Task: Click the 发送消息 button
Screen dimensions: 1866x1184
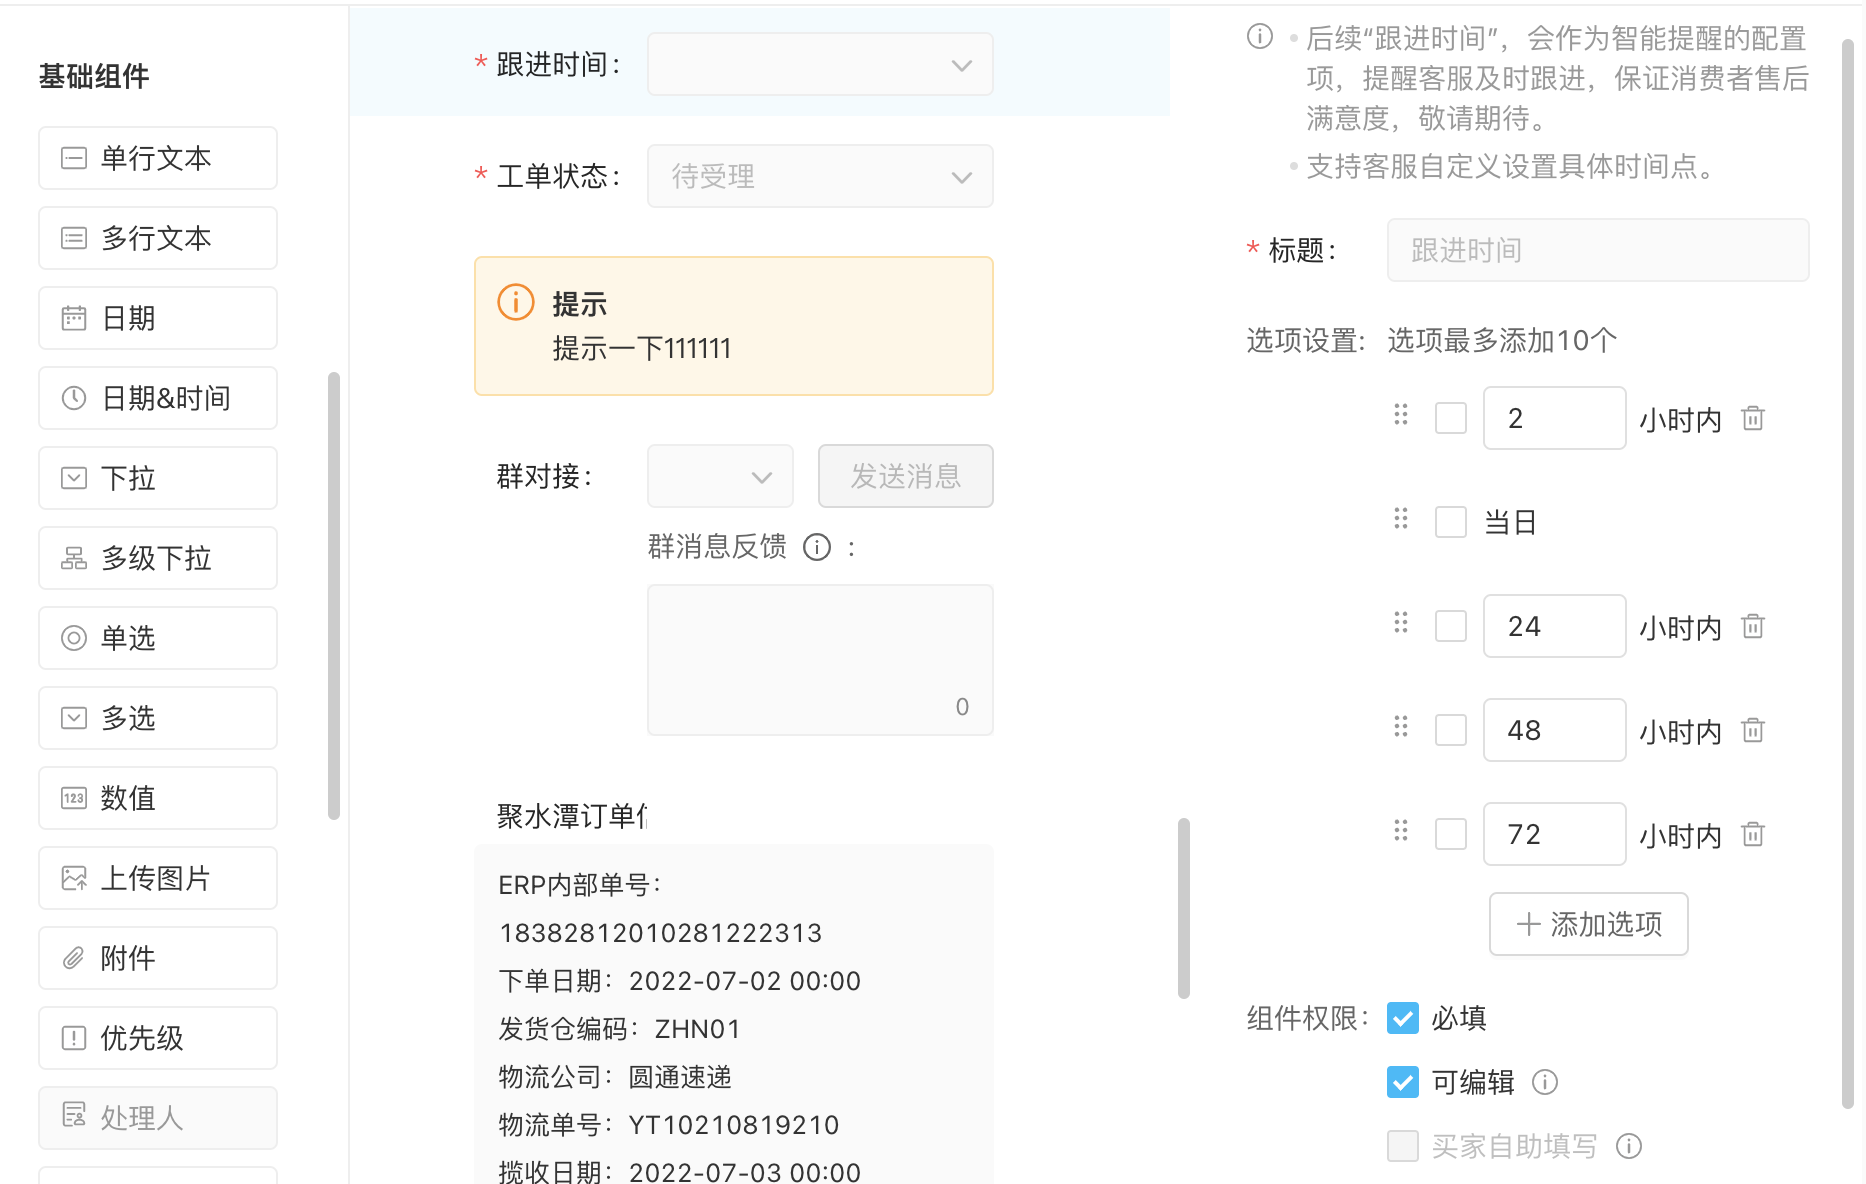Action: pyautogui.click(x=906, y=476)
